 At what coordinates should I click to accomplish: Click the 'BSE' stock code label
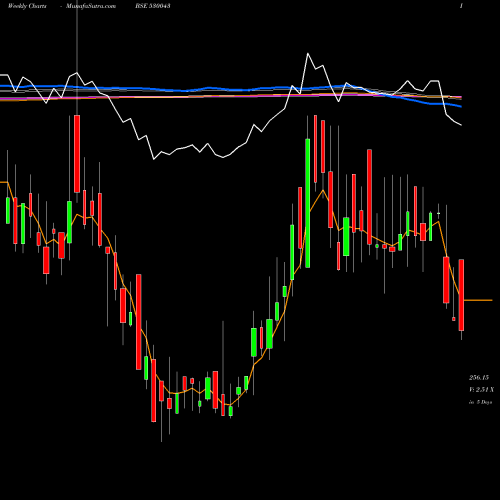(x=153, y=6)
